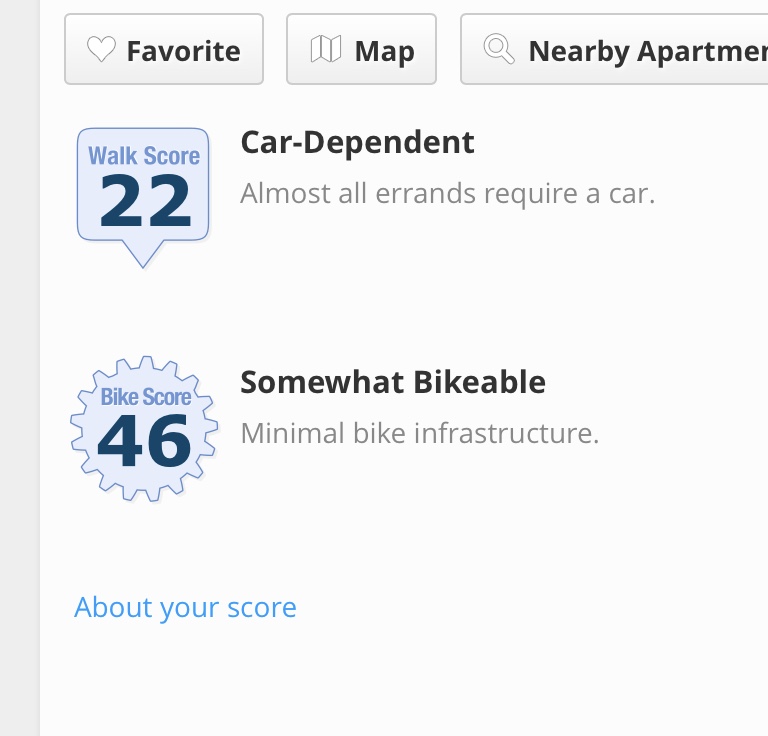Click the number 46 in bike badge
The image size is (768, 736).
coord(144,441)
